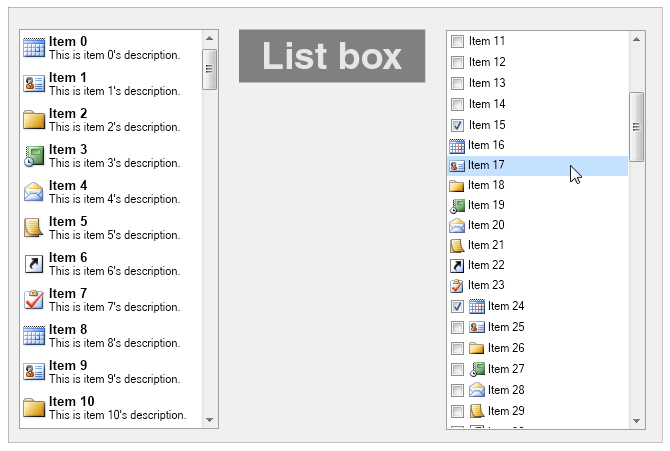Click the right list's scroll down arrow
This screenshot has height=451, width=670.
coord(636,421)
